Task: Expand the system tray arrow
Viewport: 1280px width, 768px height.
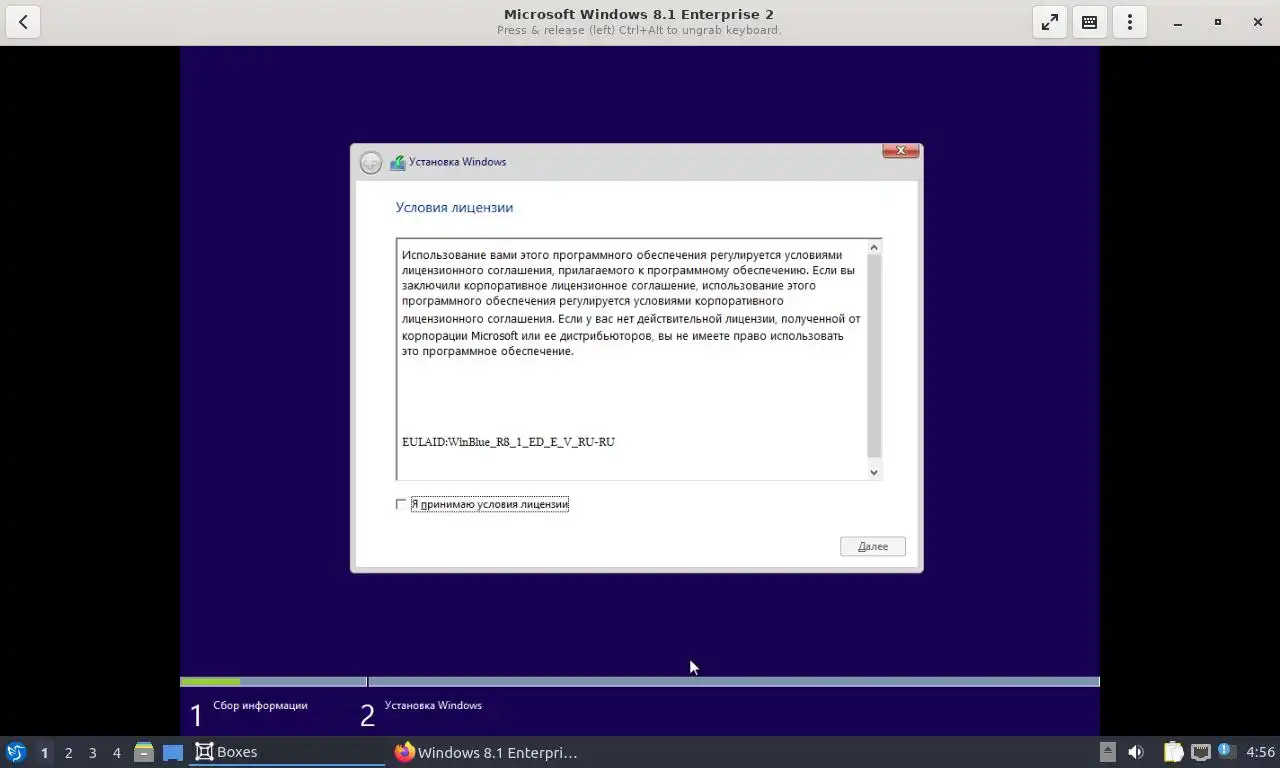Action: click(1107, 752)
